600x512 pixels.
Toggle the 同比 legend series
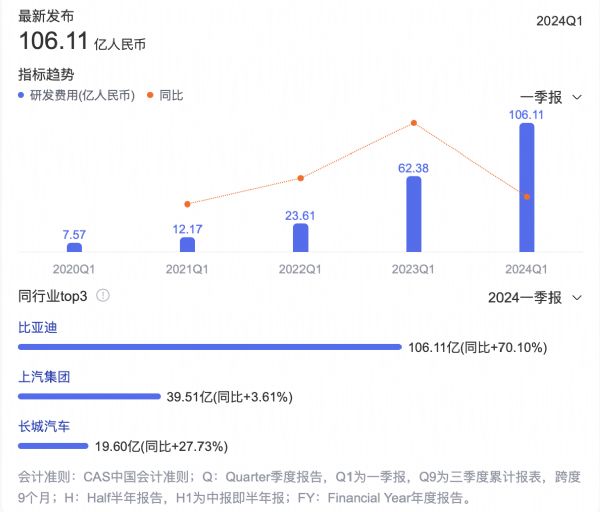point(165,95)
